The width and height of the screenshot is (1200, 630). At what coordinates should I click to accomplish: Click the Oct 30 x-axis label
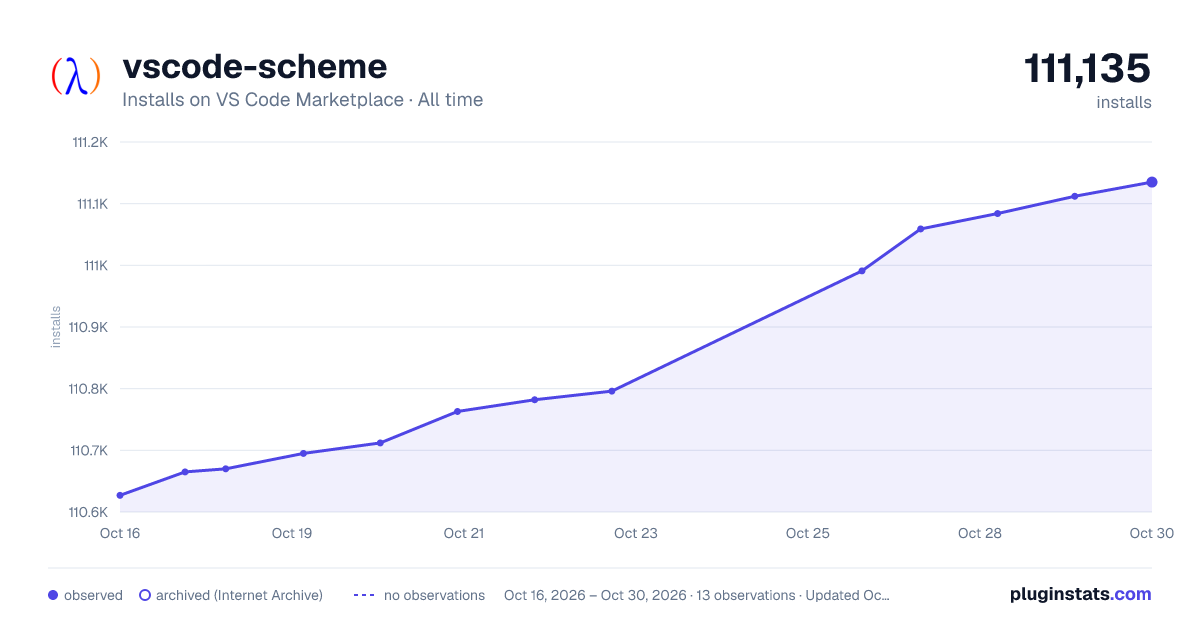1150,533
